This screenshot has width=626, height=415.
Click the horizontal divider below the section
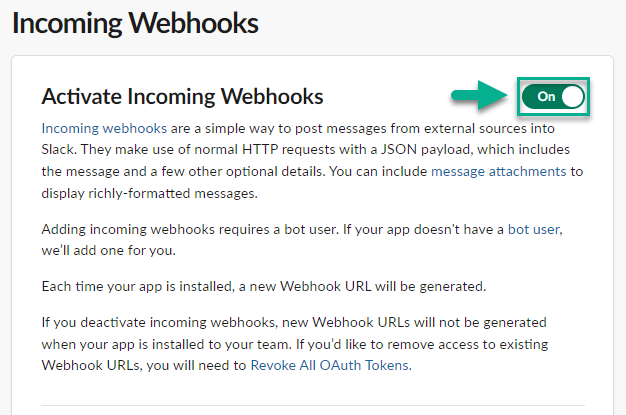313,405
